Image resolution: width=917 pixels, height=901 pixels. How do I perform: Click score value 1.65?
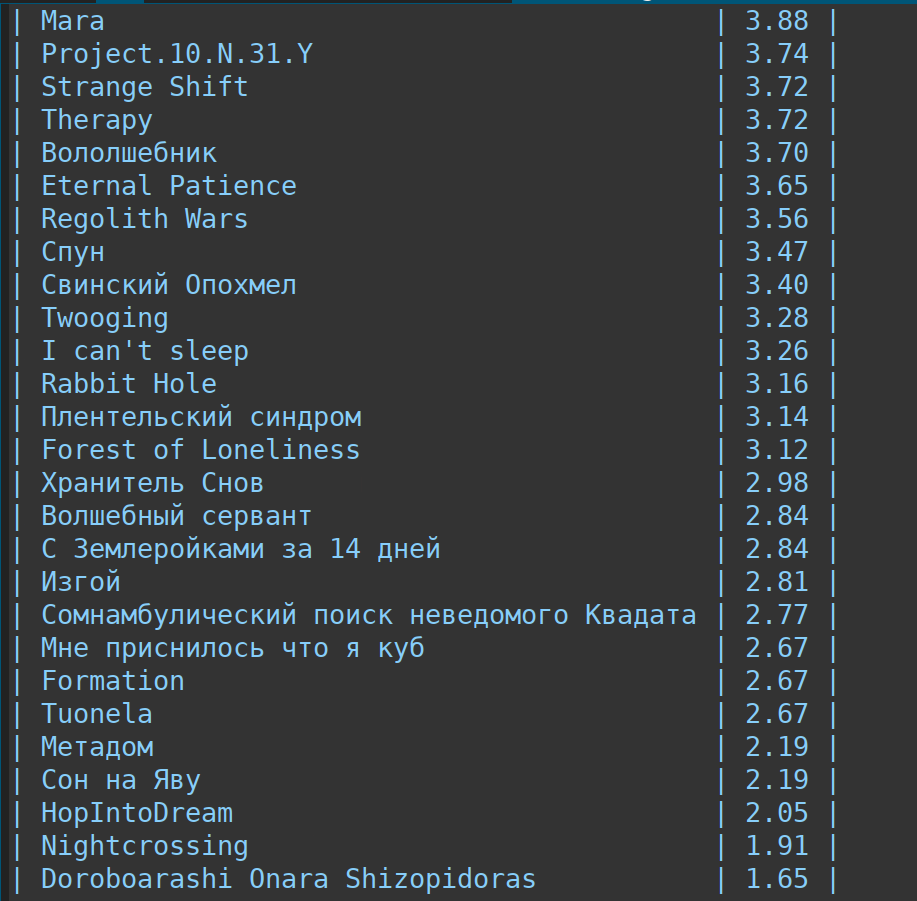point(777,880)
